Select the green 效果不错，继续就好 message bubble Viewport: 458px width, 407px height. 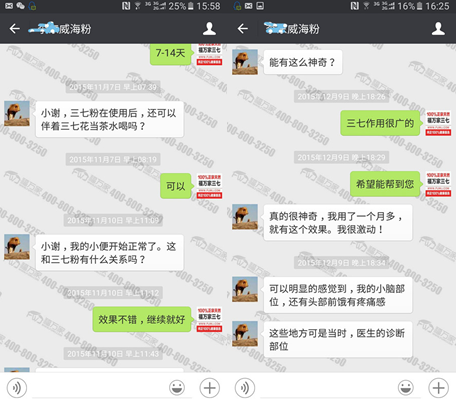(142, 319)
